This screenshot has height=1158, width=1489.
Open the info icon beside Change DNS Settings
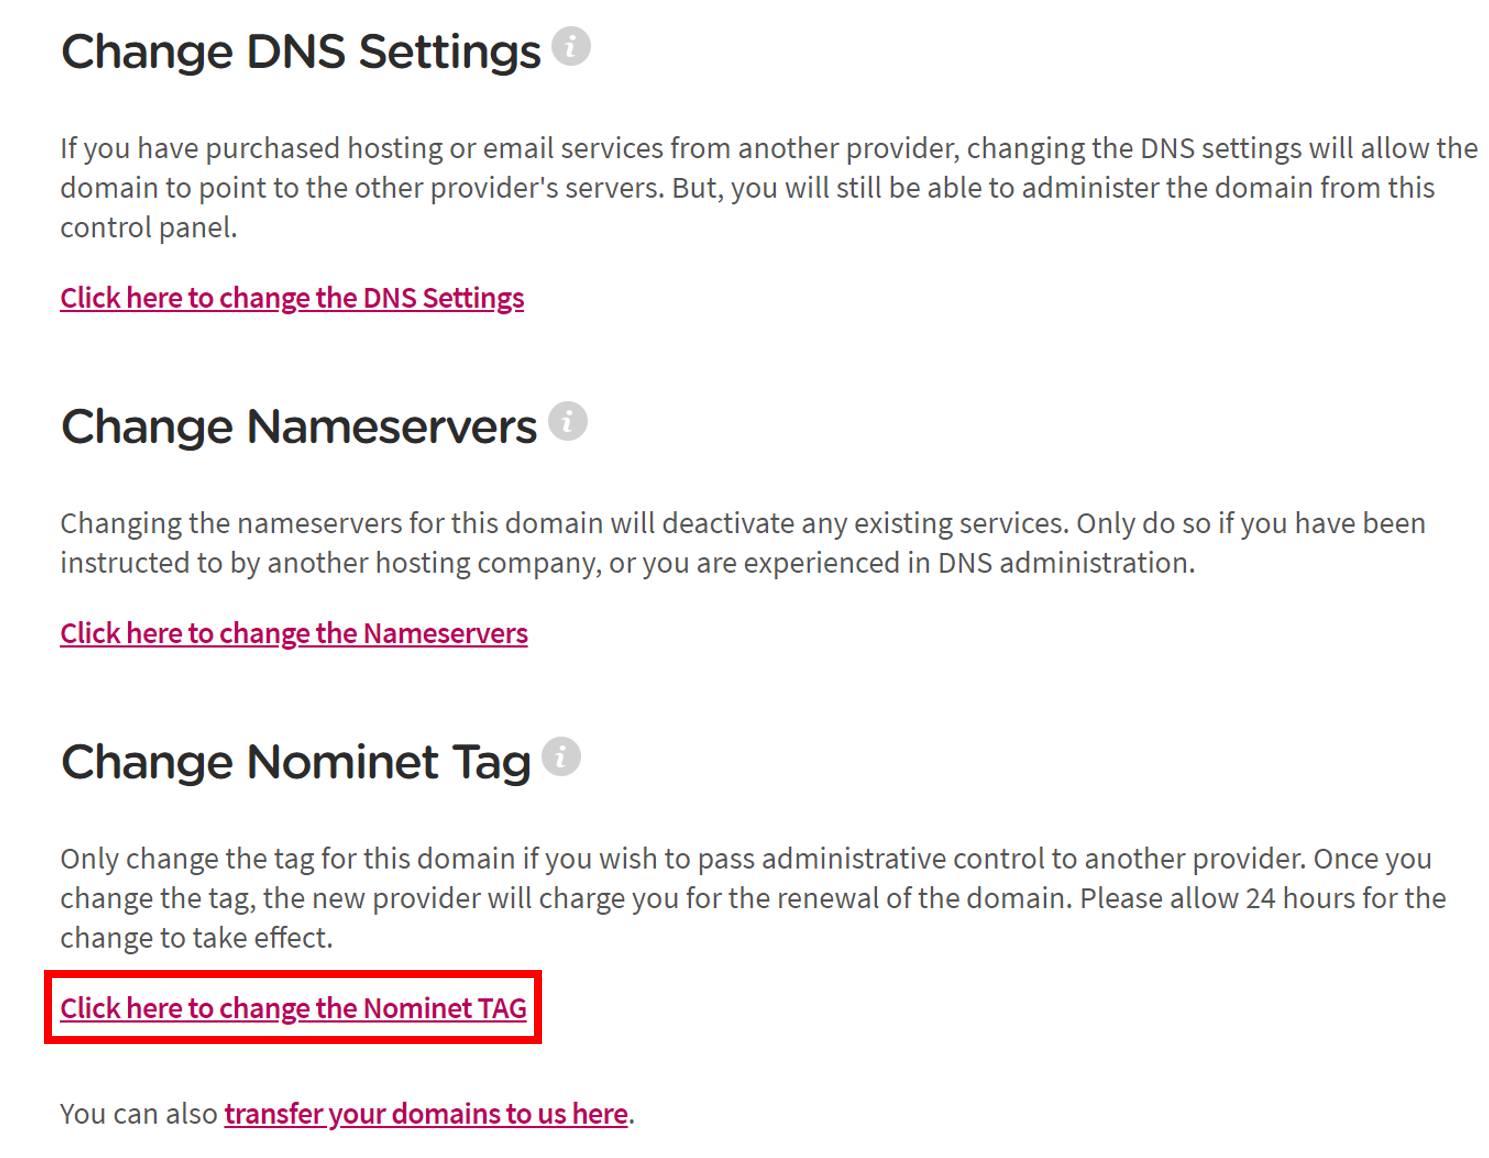point(571,45)
